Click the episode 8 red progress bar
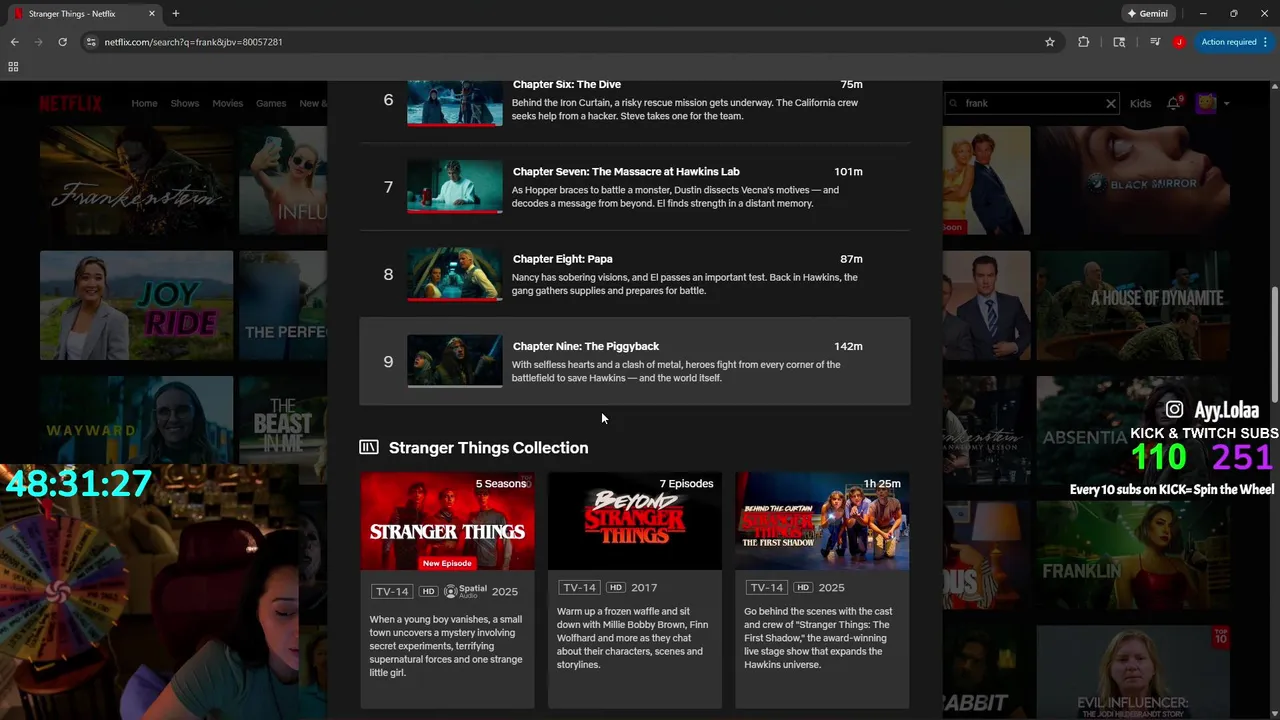Screen dimensions: 1280x720 pos(454,299)
